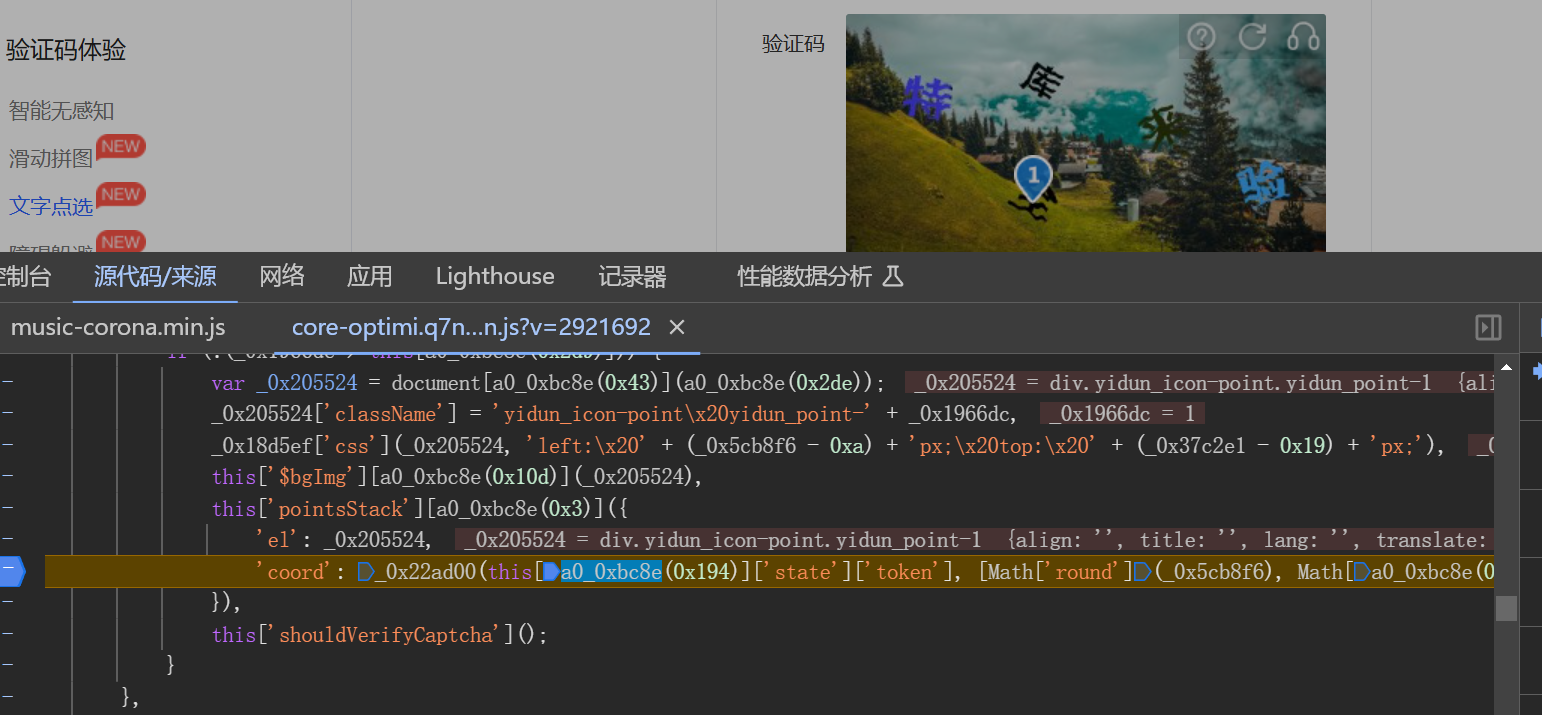This screenshot has width=1542, height=715.
Task: Close the core-optimi js file tab
Action: [x=677, y=327]
